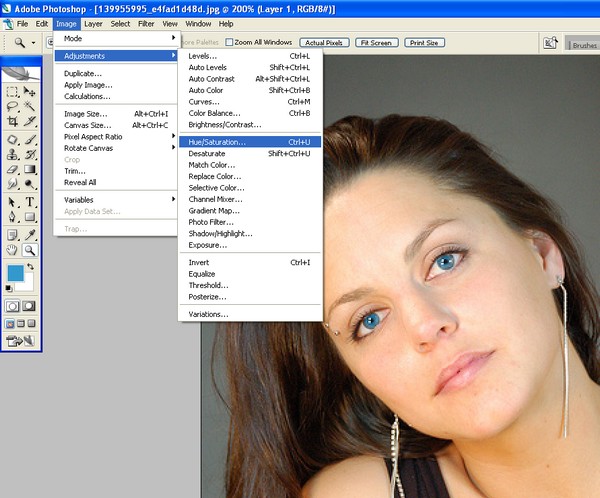Select the Eyedropper tool

click(30, 234)
